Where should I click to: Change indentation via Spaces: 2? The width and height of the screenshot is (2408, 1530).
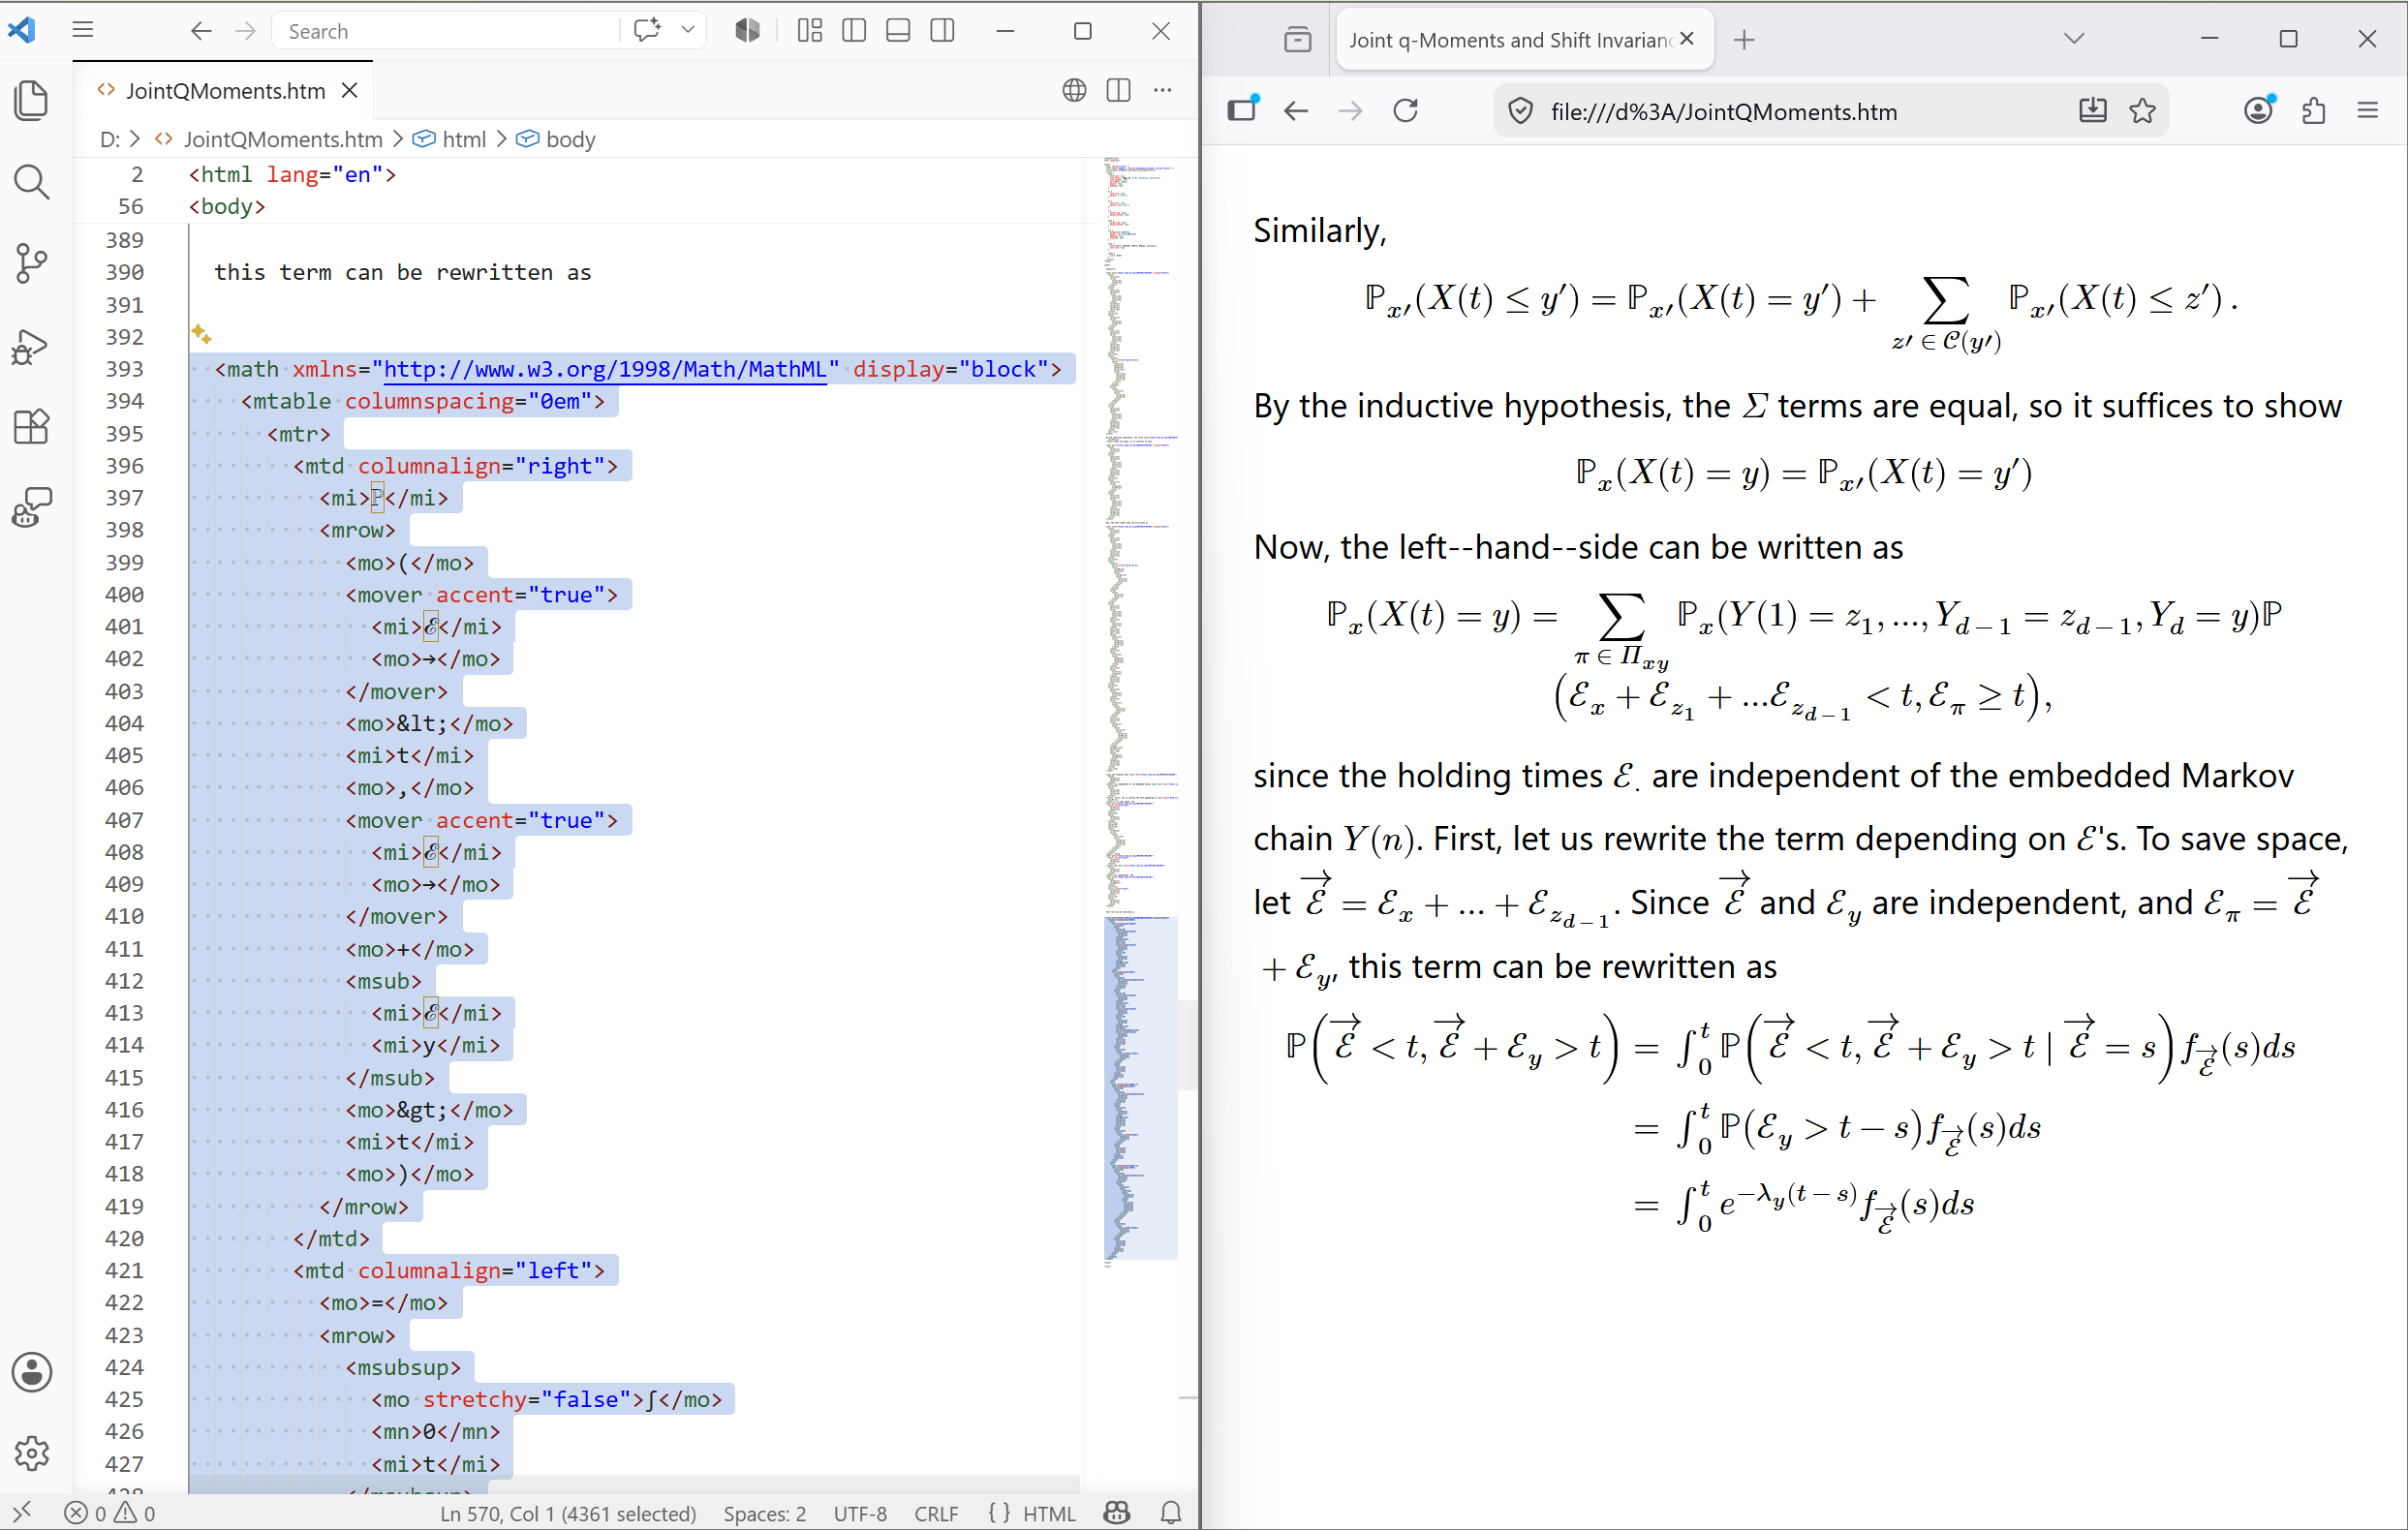764,1513
